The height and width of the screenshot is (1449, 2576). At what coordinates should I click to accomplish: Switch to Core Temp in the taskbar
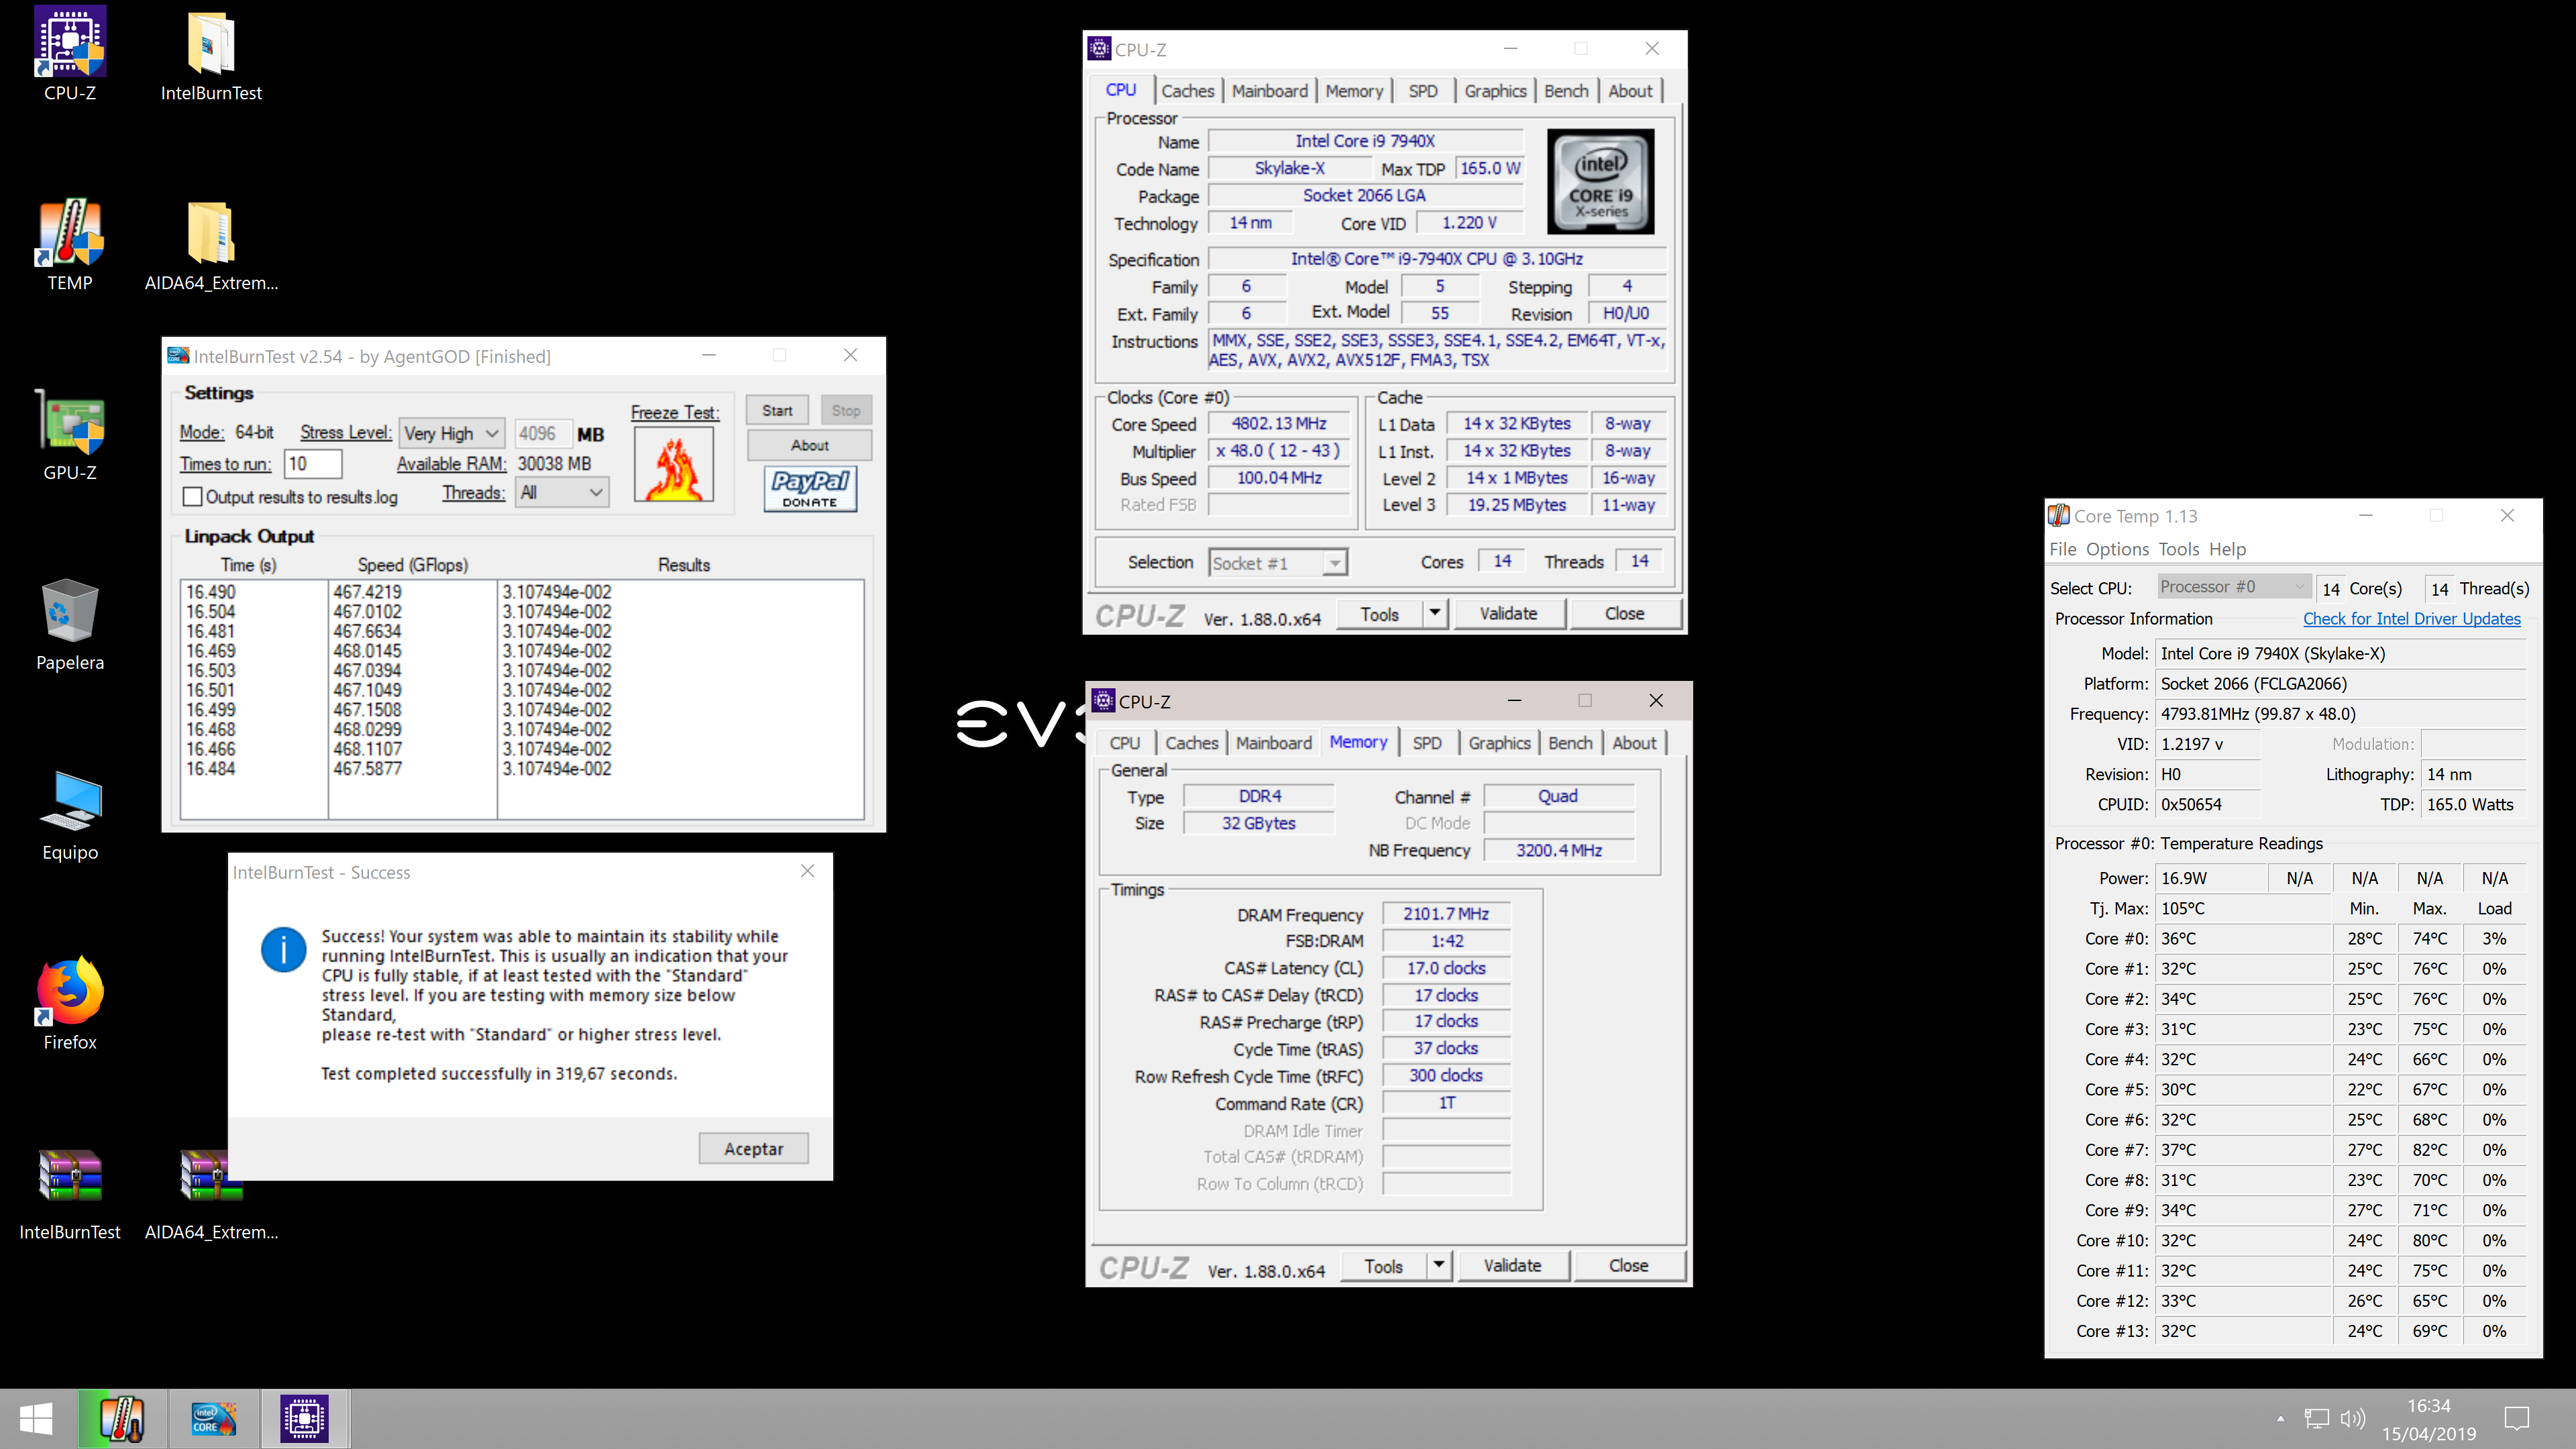click(122, 1418)
